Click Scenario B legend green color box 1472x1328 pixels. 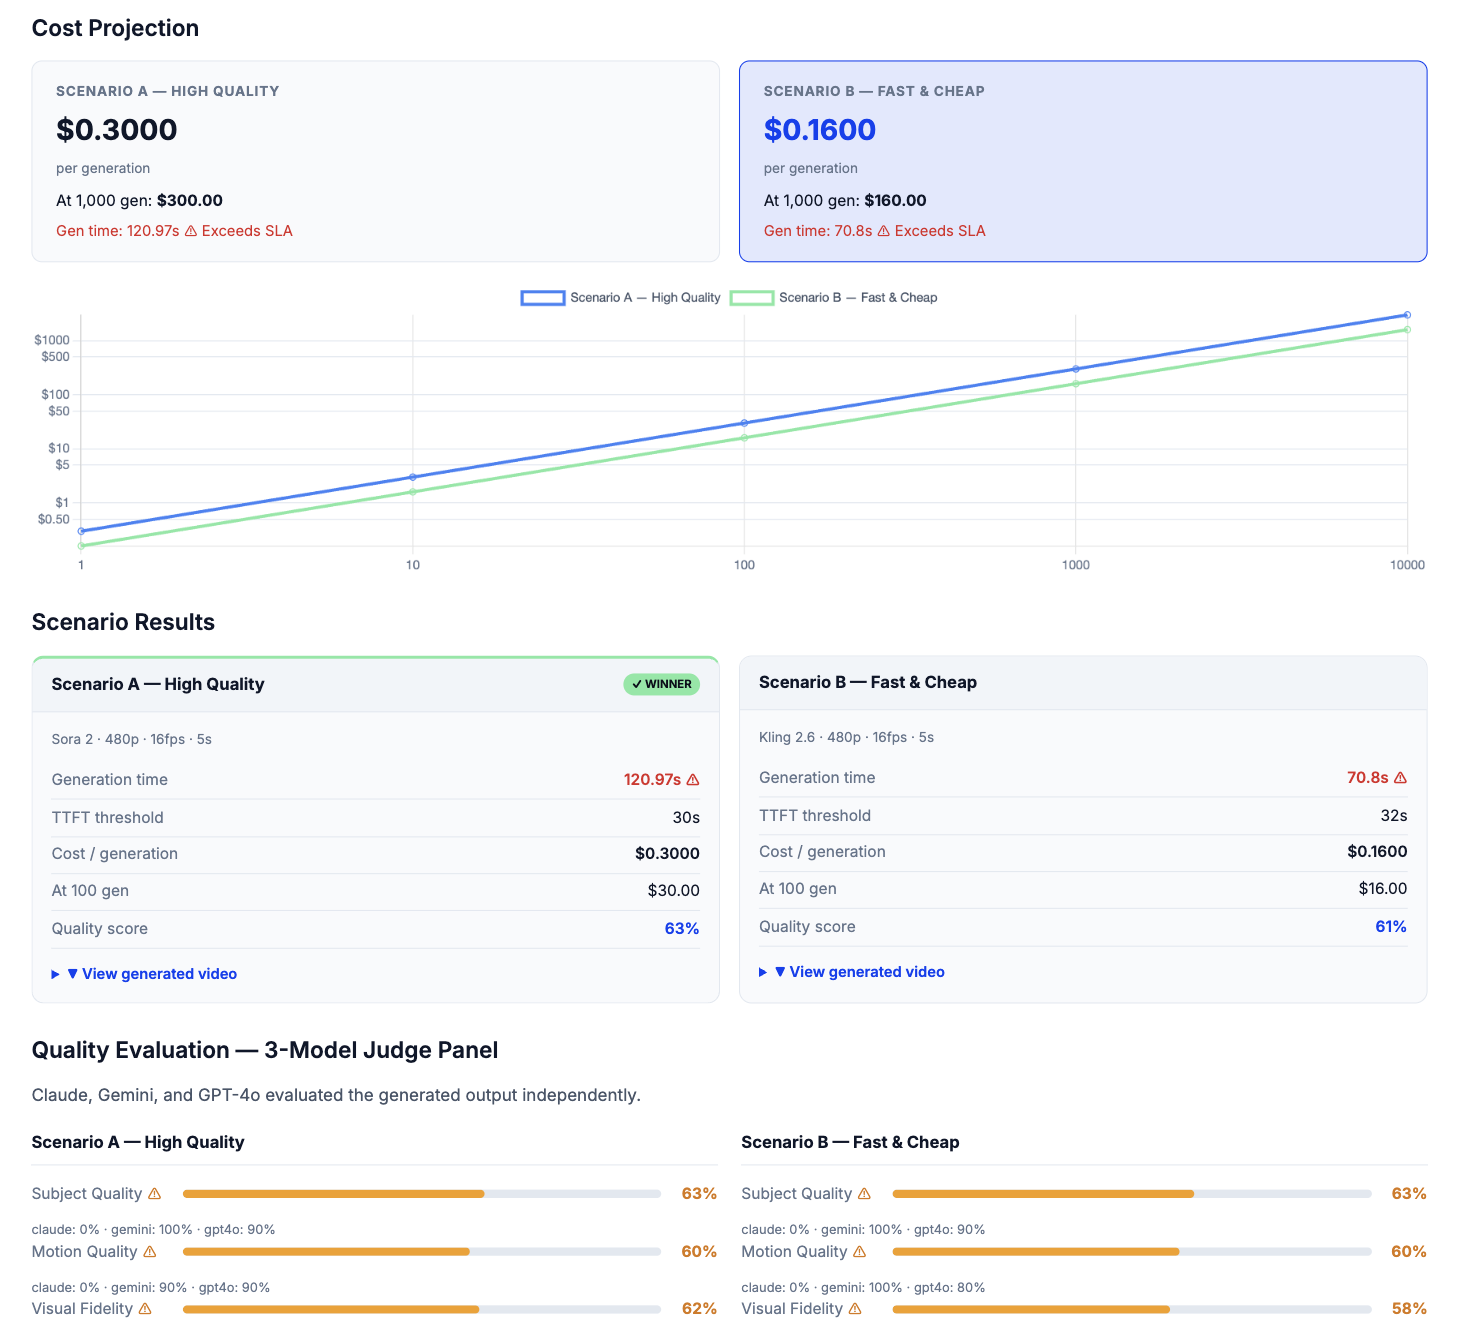(752, 297)
